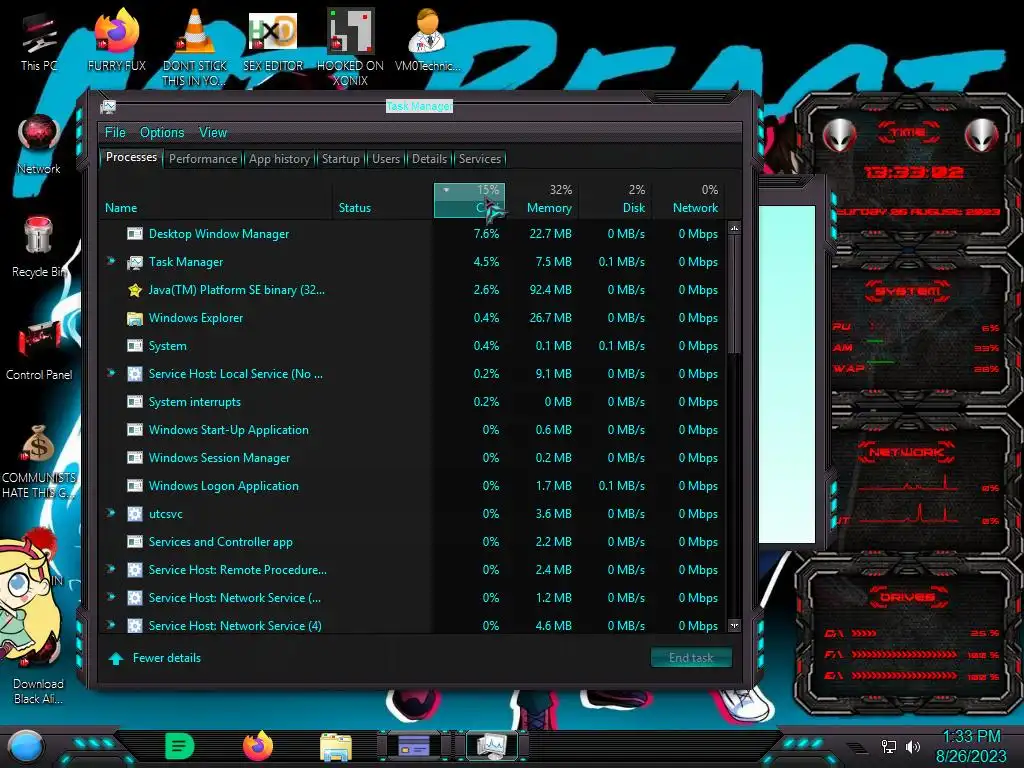Switch to the Details tab
The width and height of the screenshot is (1024, 768).
[429, 159]
